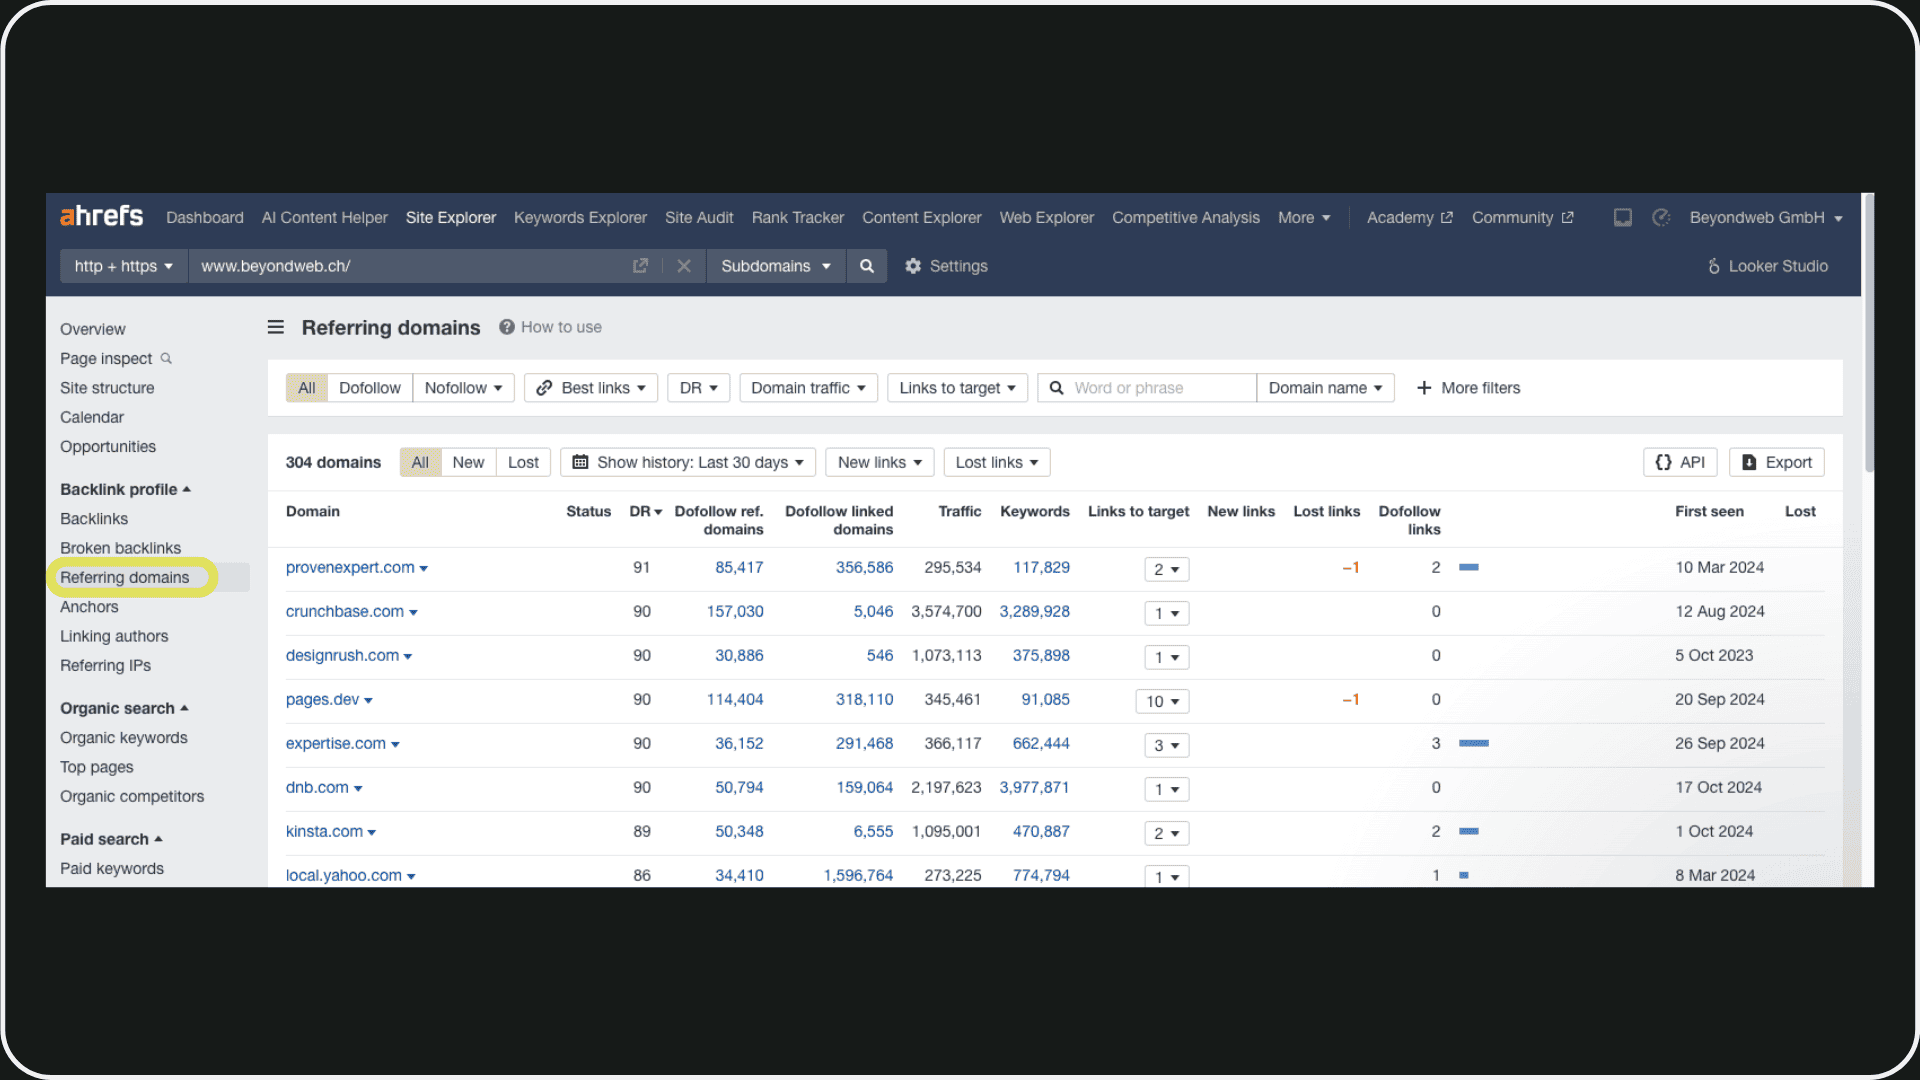
Task: Click the Export button
Action: [1777, 462]
